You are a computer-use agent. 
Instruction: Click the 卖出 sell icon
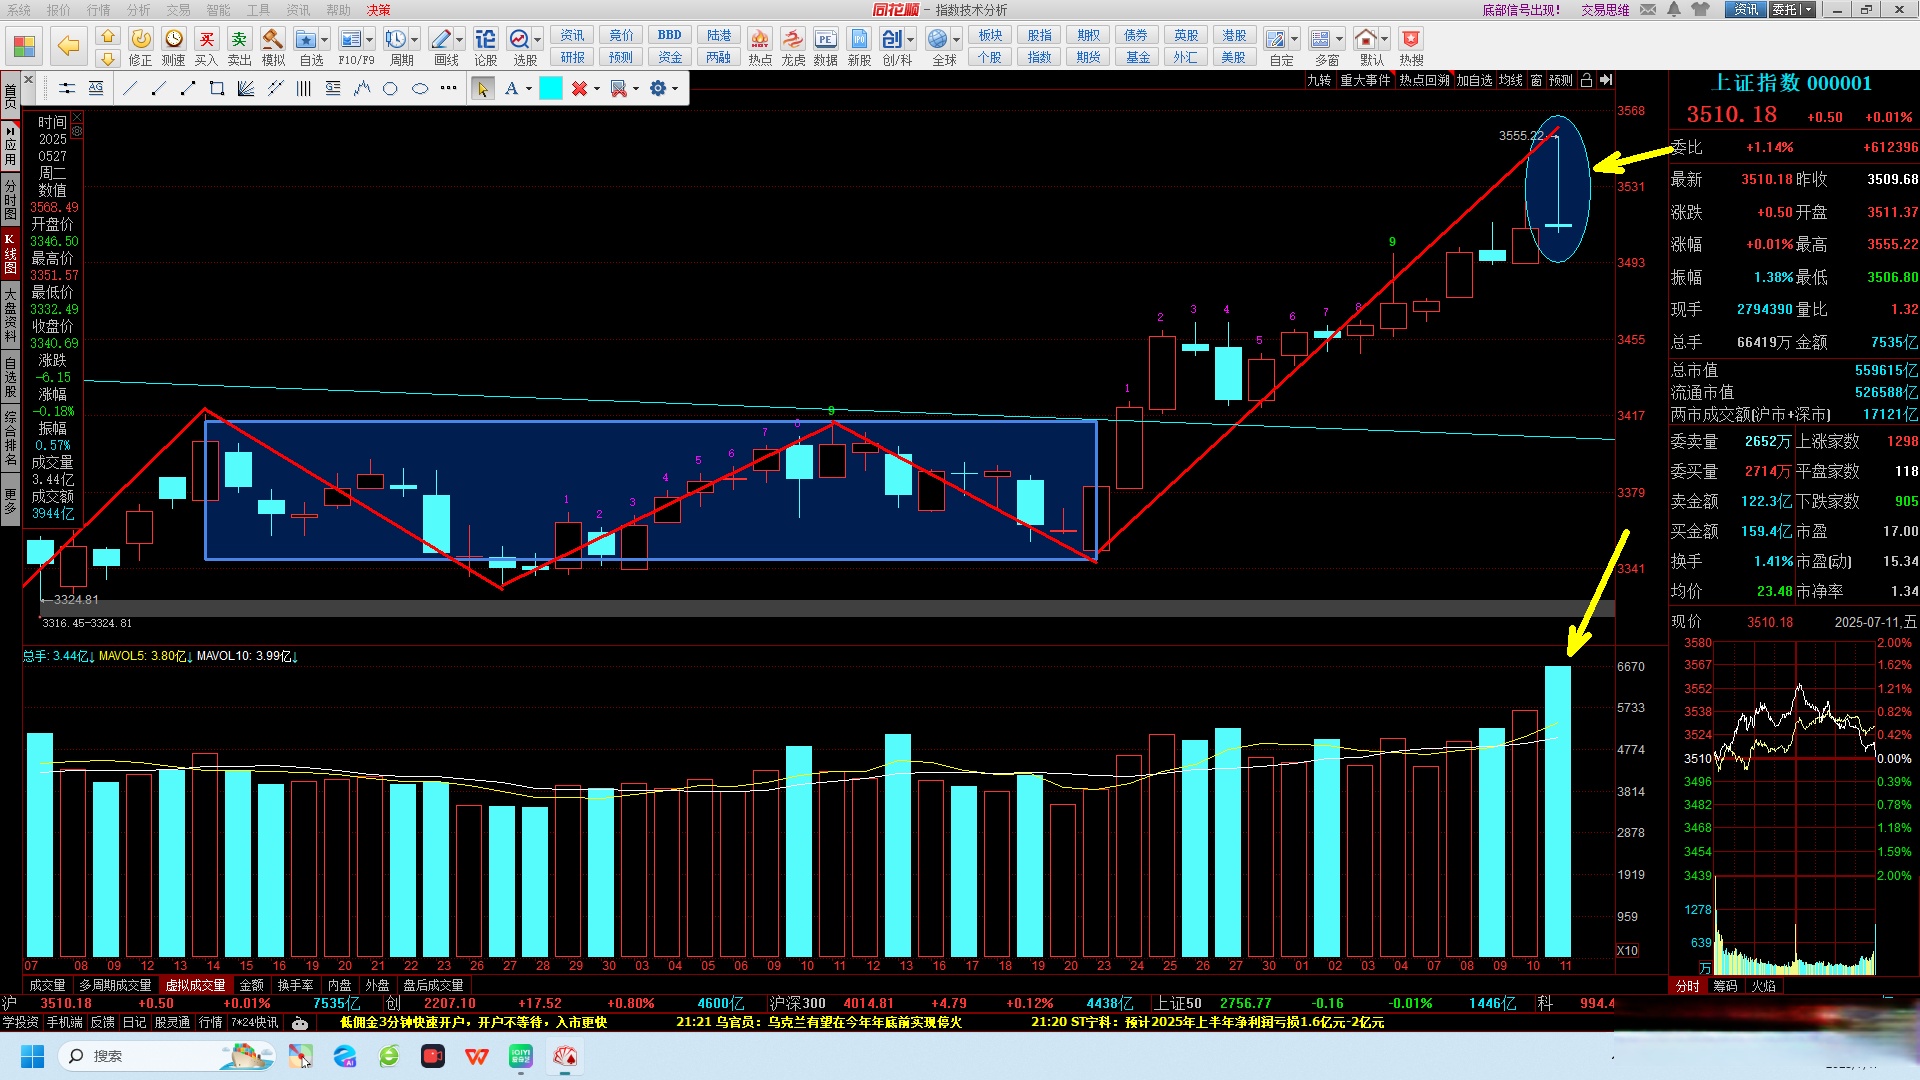pyautogui.click(x=239, y=40)
